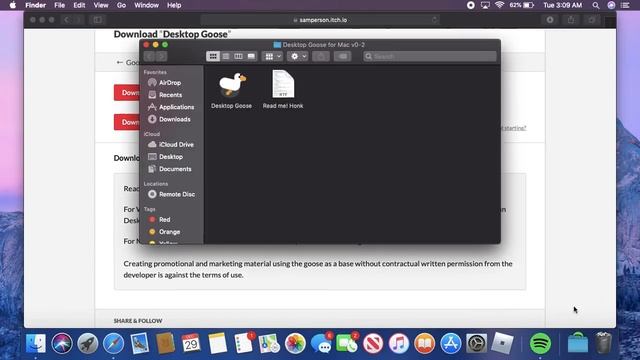Click the Safari share button
640x360 pixels.
(x=571, y=20)
